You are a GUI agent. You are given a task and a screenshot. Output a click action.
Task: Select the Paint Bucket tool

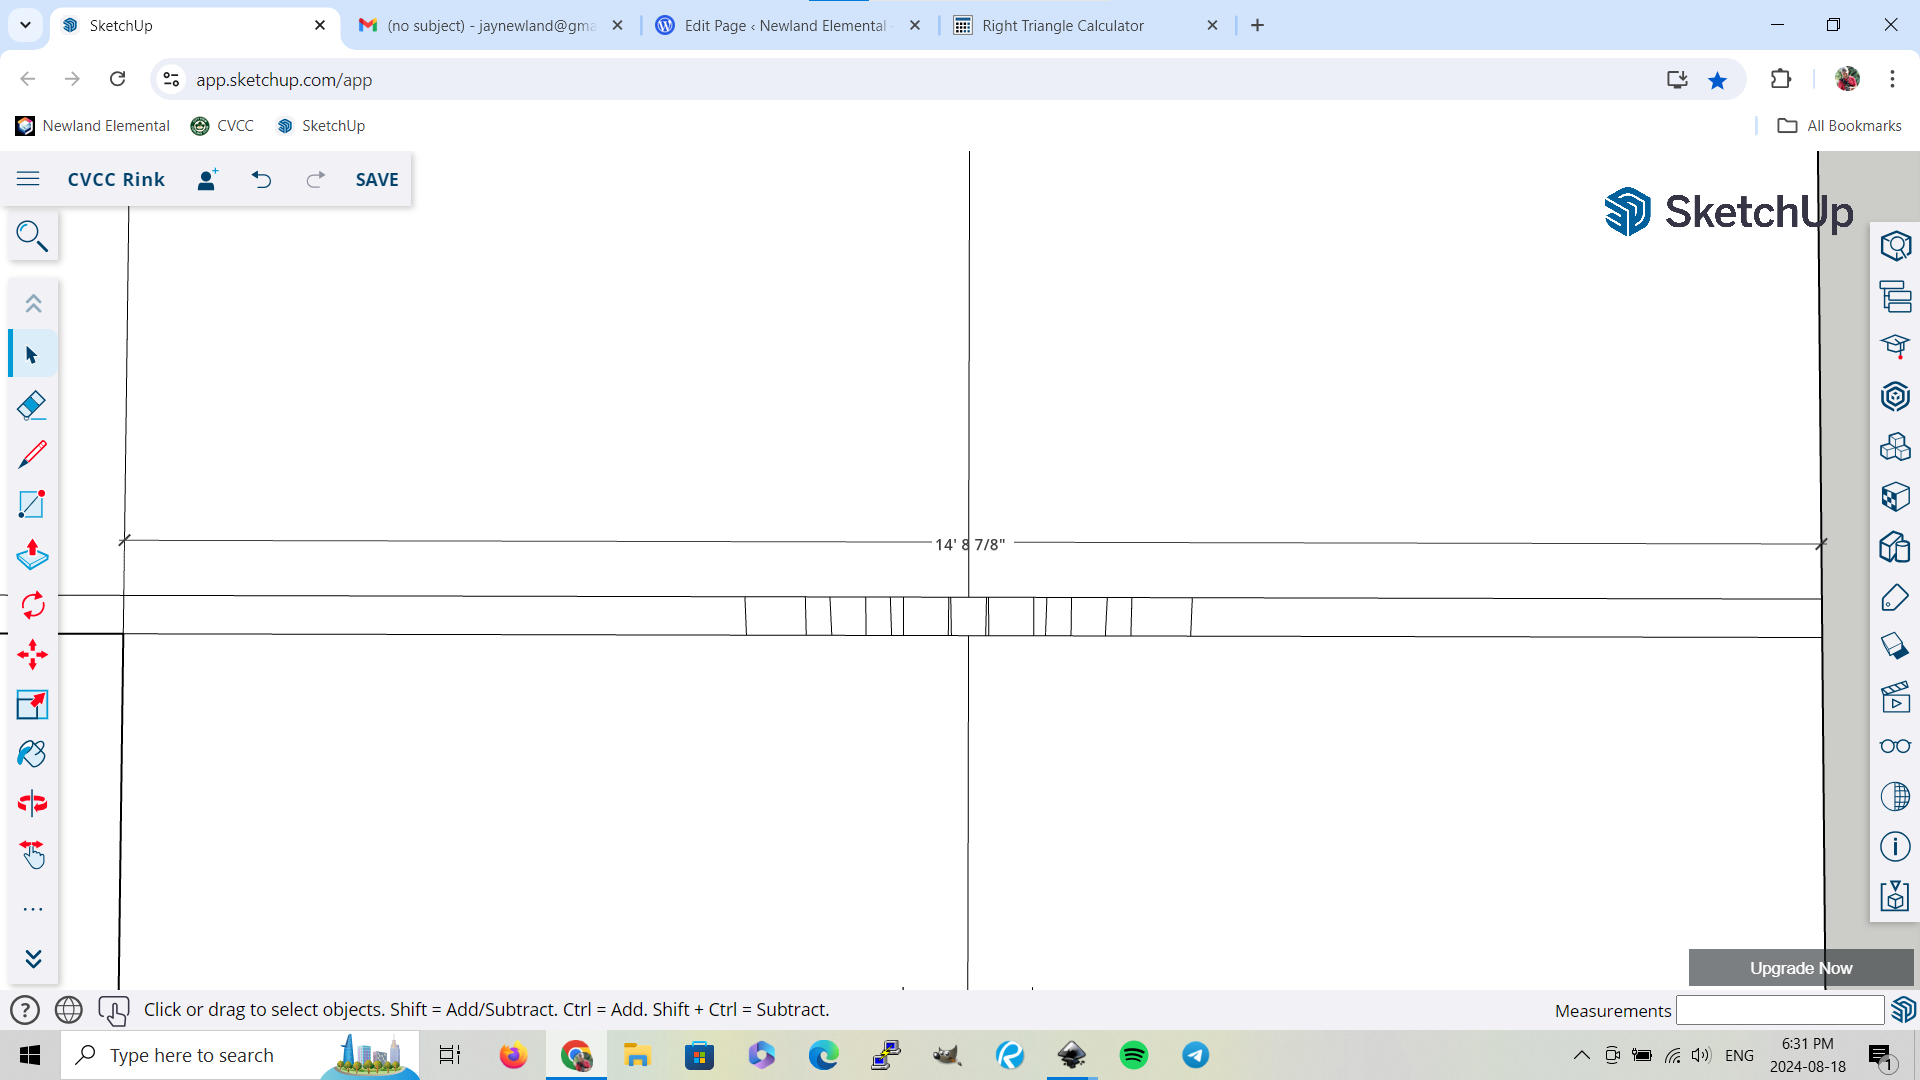[x=32, y=754]
